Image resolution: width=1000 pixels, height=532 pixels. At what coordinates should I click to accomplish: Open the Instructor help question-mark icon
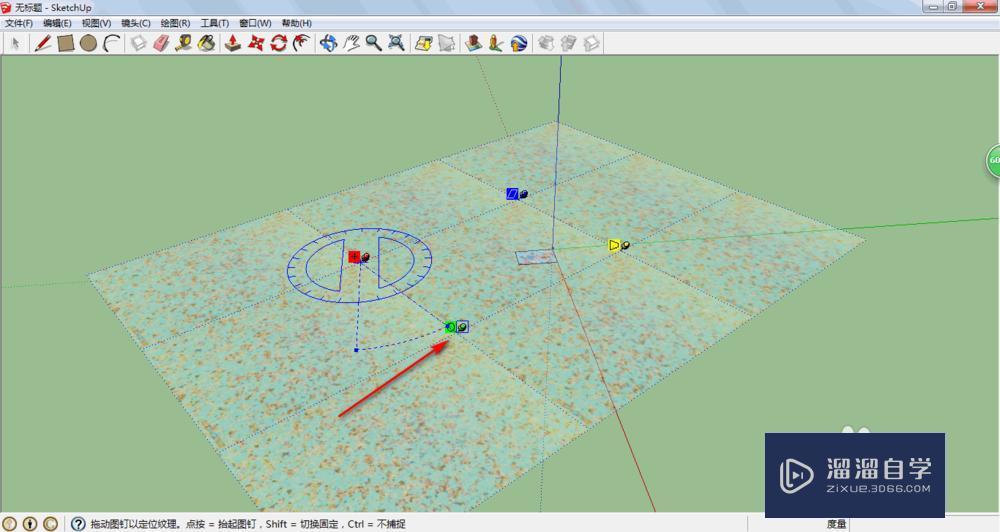[x=78, y=524]
